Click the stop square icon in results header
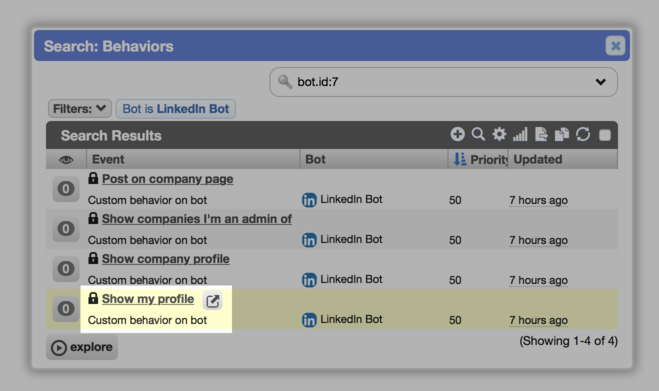The image size is (659, 391). click(x=605, y=135)
